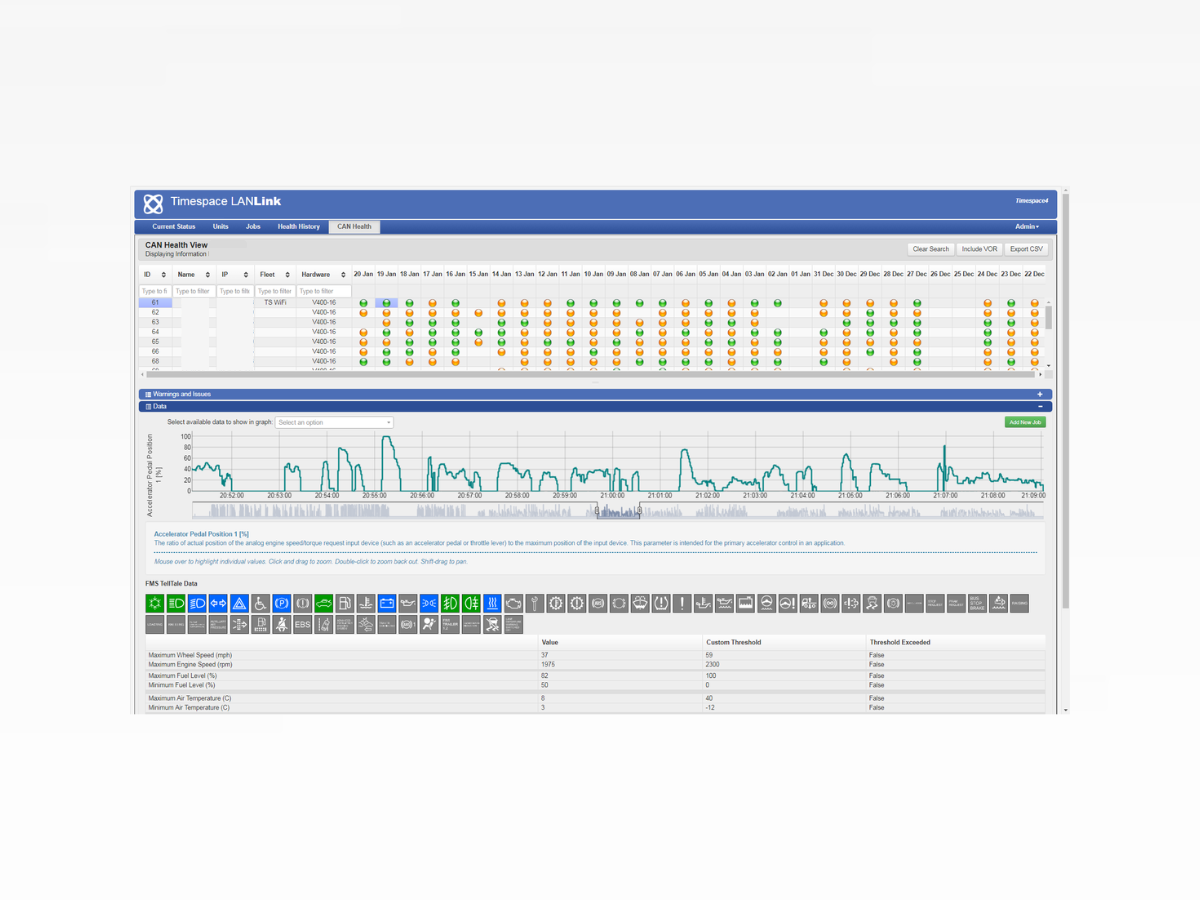Click the battery charge telltale icon
This screenshot has height=900, width=1200.
pos(387,603)
